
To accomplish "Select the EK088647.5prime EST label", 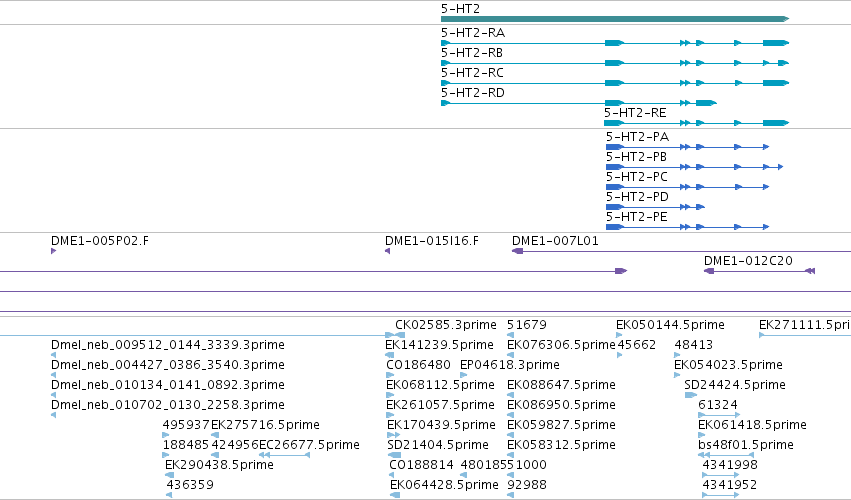I will pyautogui.click(x=561, y=385).
